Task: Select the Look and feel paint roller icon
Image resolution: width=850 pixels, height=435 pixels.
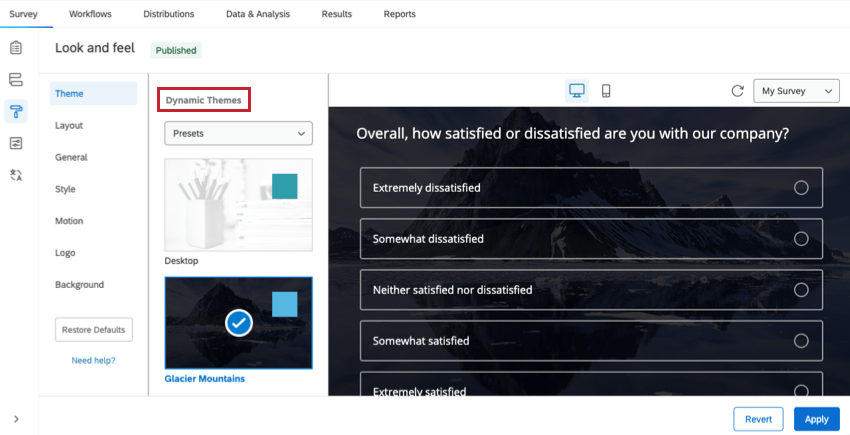Action: [x=16, y=112]
